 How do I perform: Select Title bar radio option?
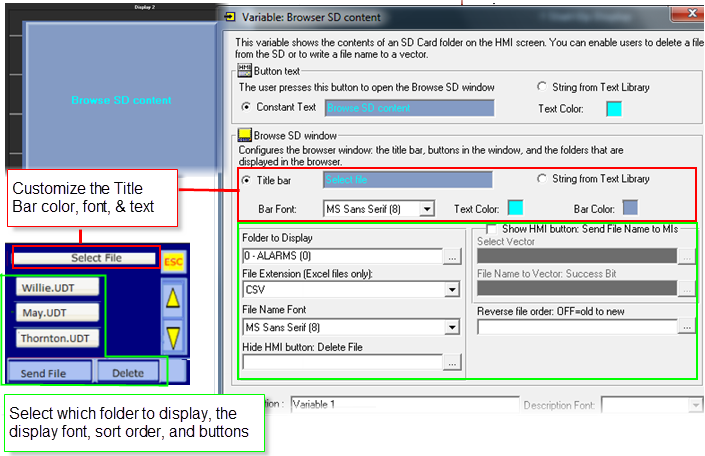pyautogui.click(x=247, y=180)
